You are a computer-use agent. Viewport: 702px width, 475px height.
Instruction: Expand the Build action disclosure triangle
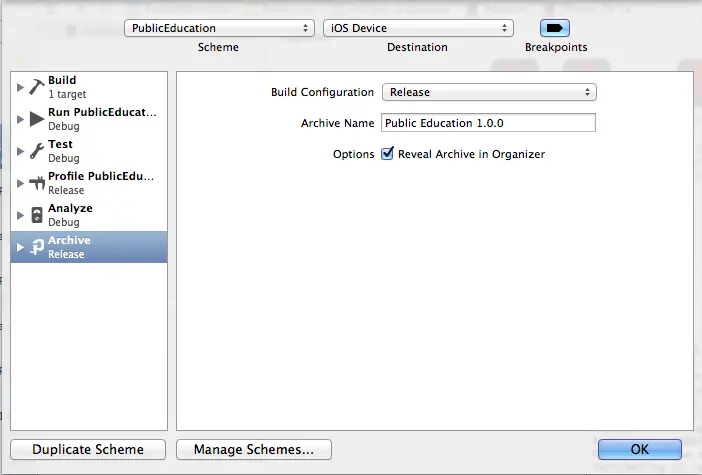pos(20,87)
